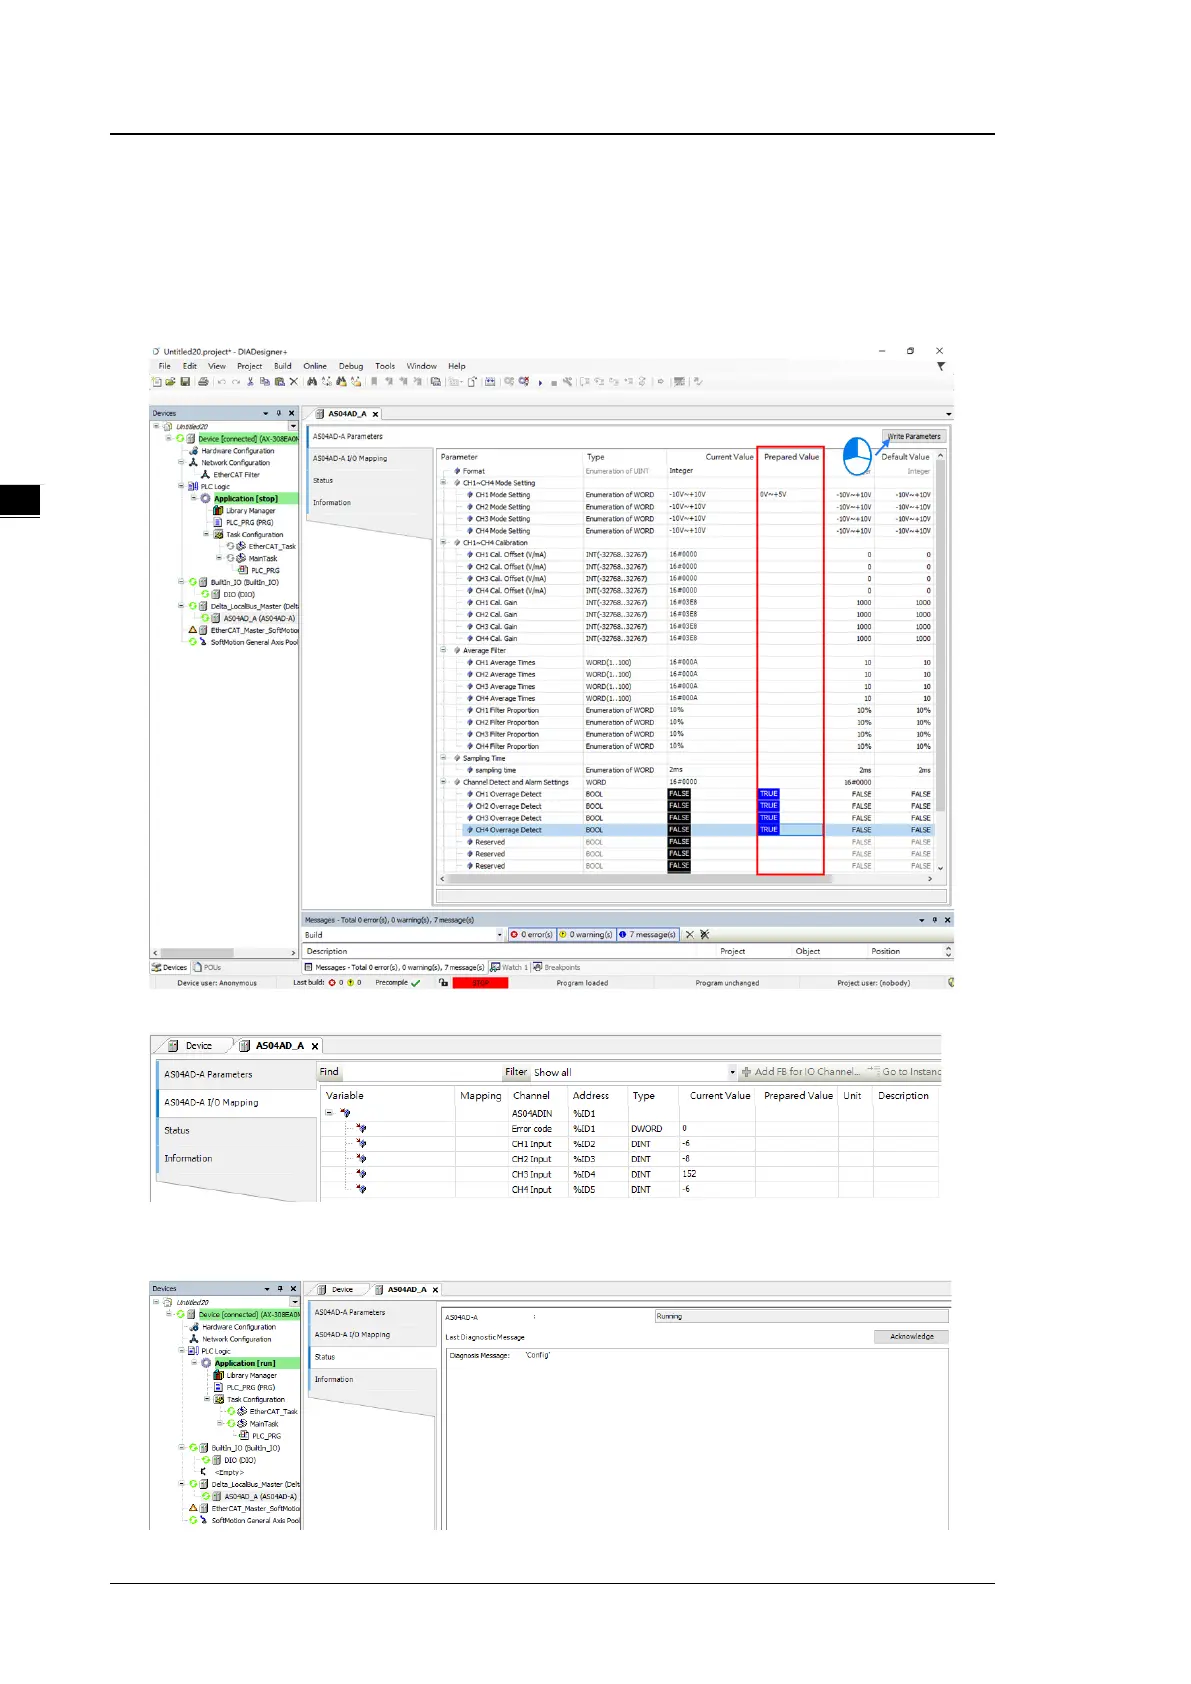Viewport: 1191px width, 1684px height.
Task: Open the Build category dropdown in Messages
Action: click(500, 935)
